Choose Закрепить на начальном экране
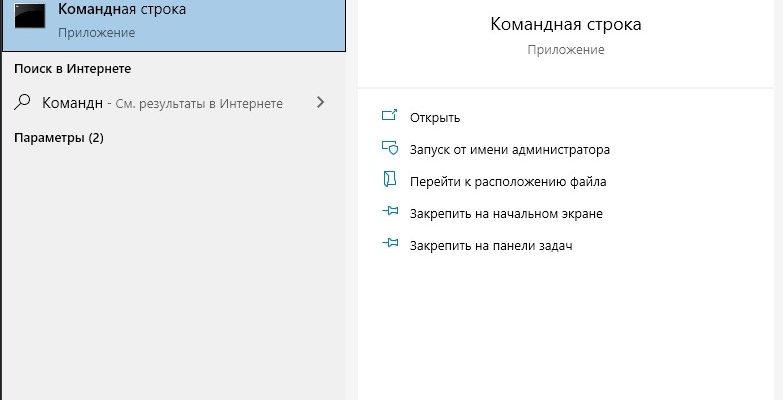This screenshot has height=400, width=783. [506, 214]
